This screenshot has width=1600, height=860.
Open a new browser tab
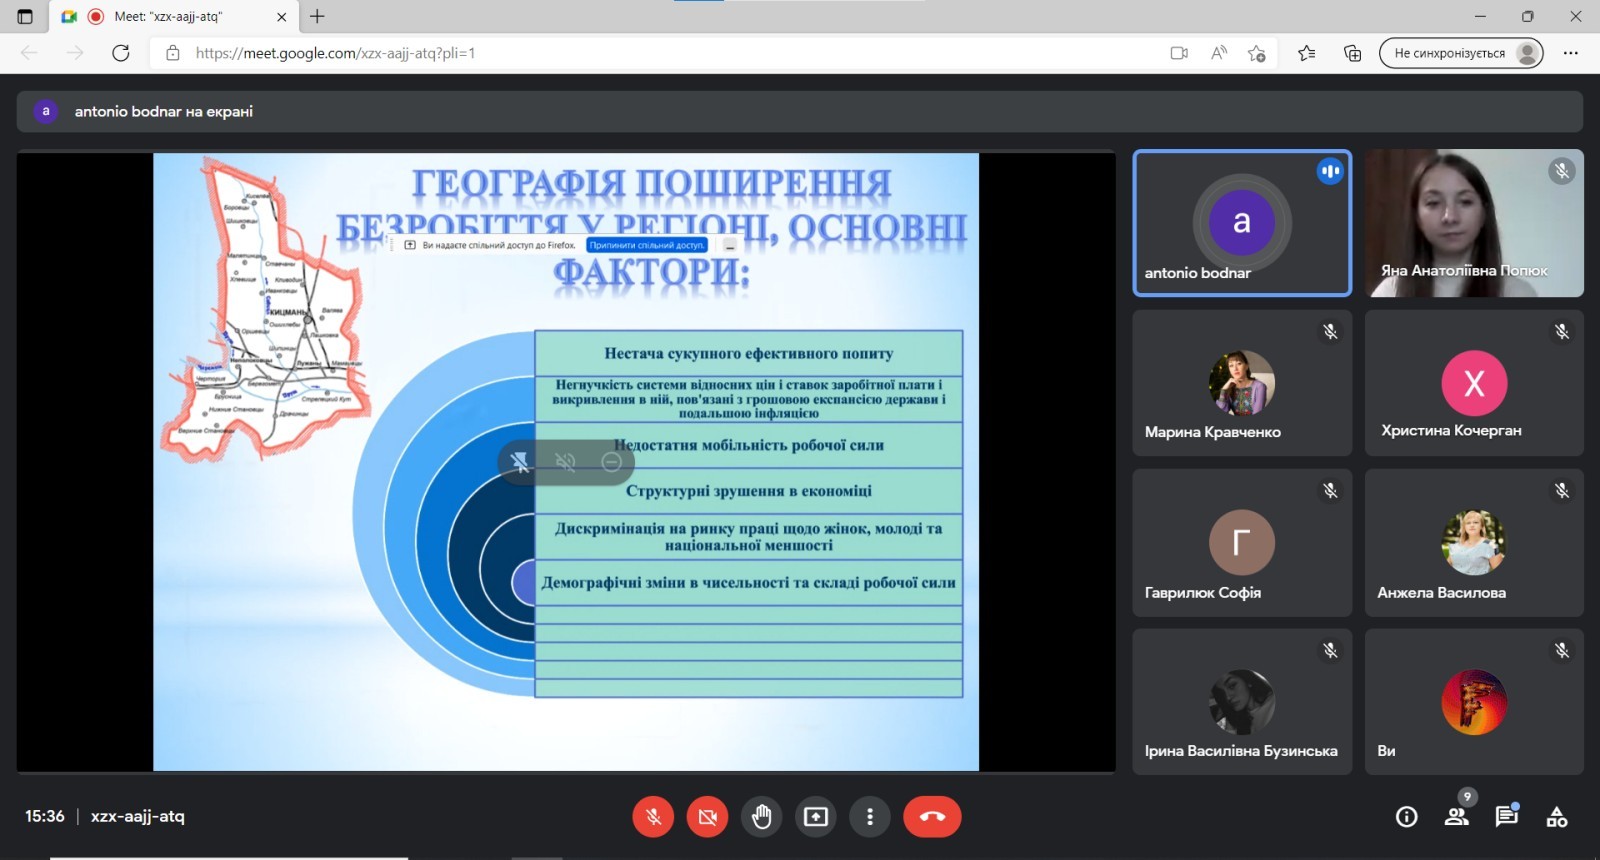click(317, 16)
